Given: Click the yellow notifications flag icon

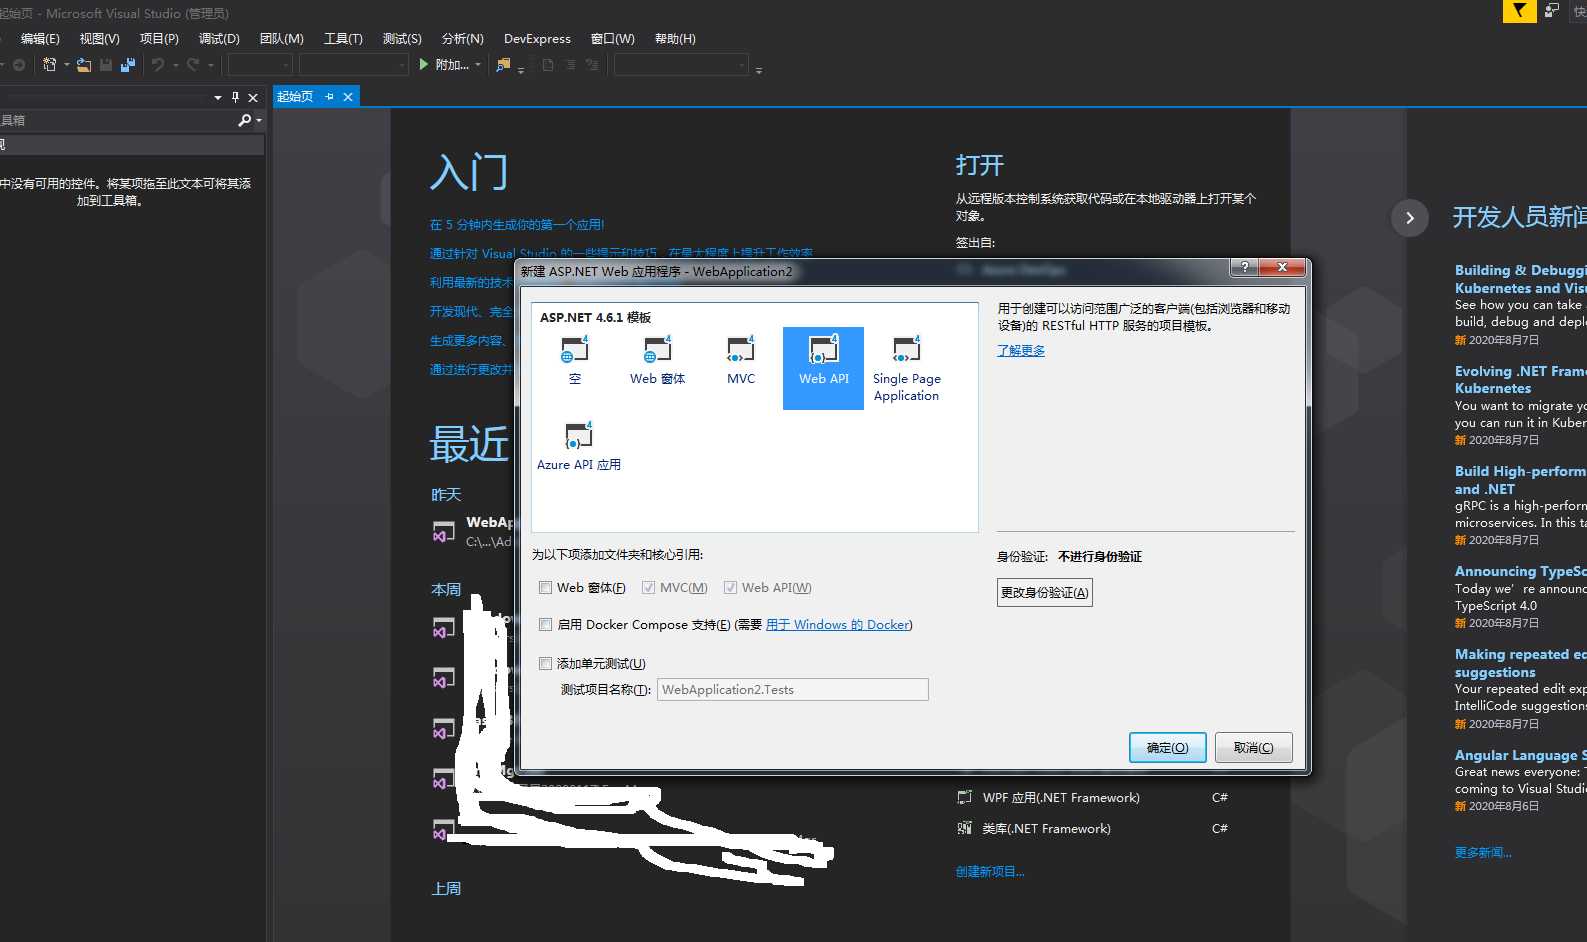Looking at the screenshot, I should pos(1519,11).
